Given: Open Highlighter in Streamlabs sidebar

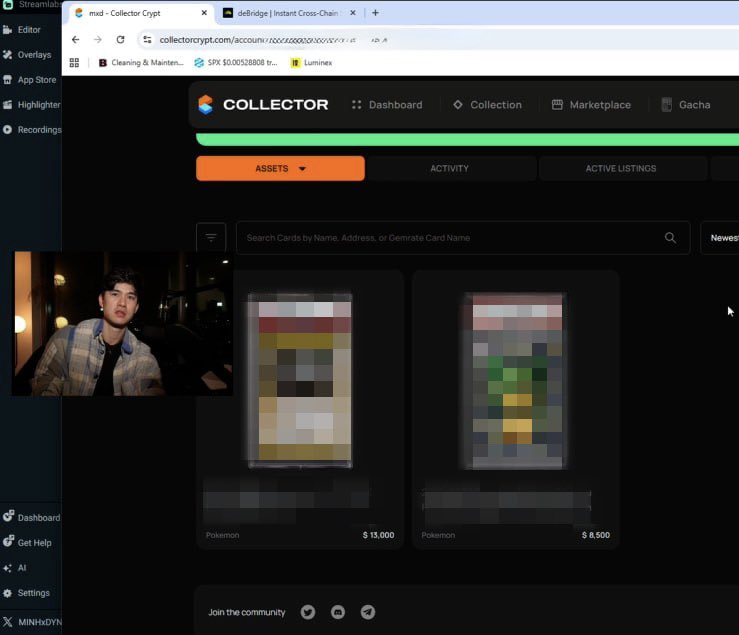Looking at the screenshot, I should pos(32,105).
